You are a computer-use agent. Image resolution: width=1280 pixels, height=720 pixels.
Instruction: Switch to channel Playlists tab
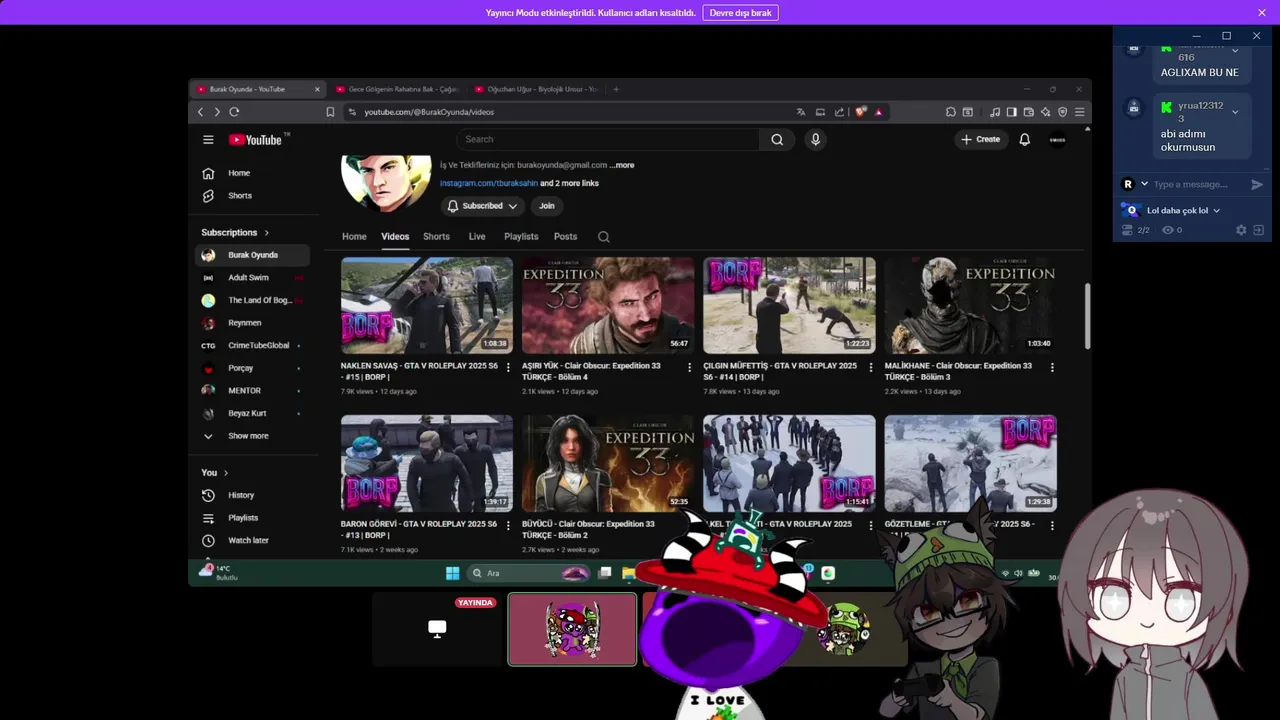pyautogui.click(x=521, y=237)
